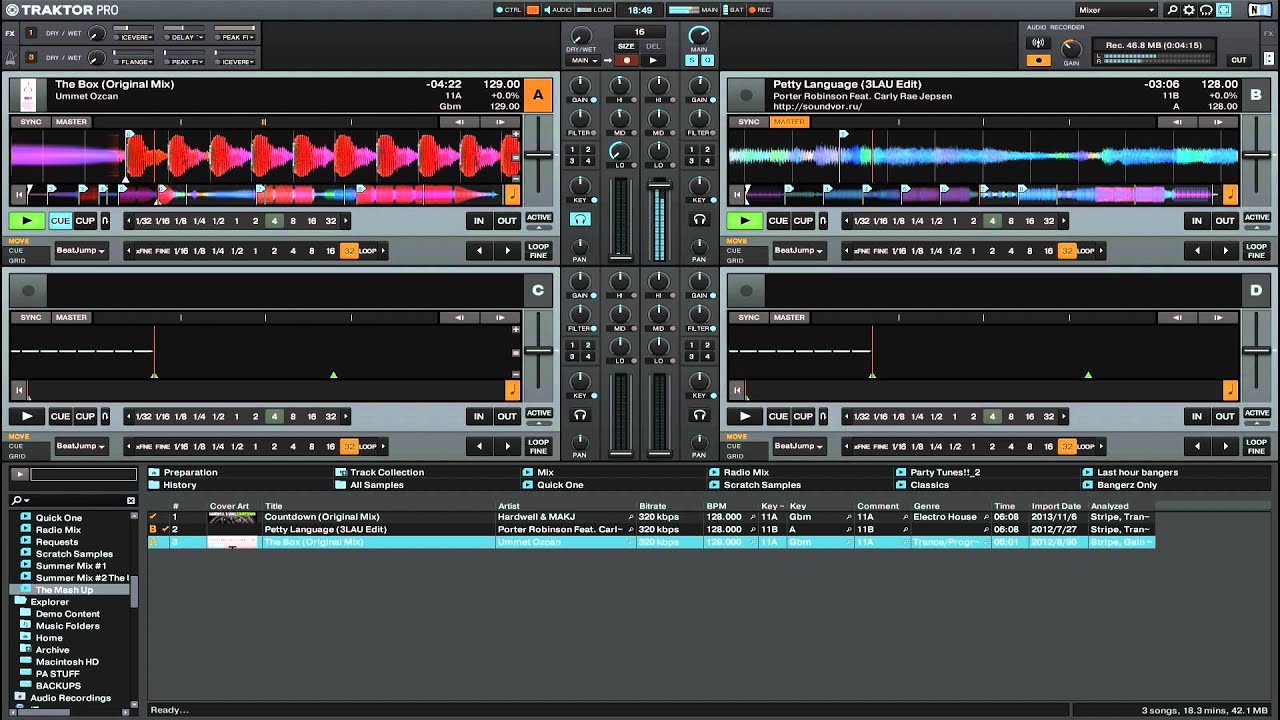Set loop OUT point on Deck B
This screenshot has height=720, width=1280.
tap(1225, 221)
